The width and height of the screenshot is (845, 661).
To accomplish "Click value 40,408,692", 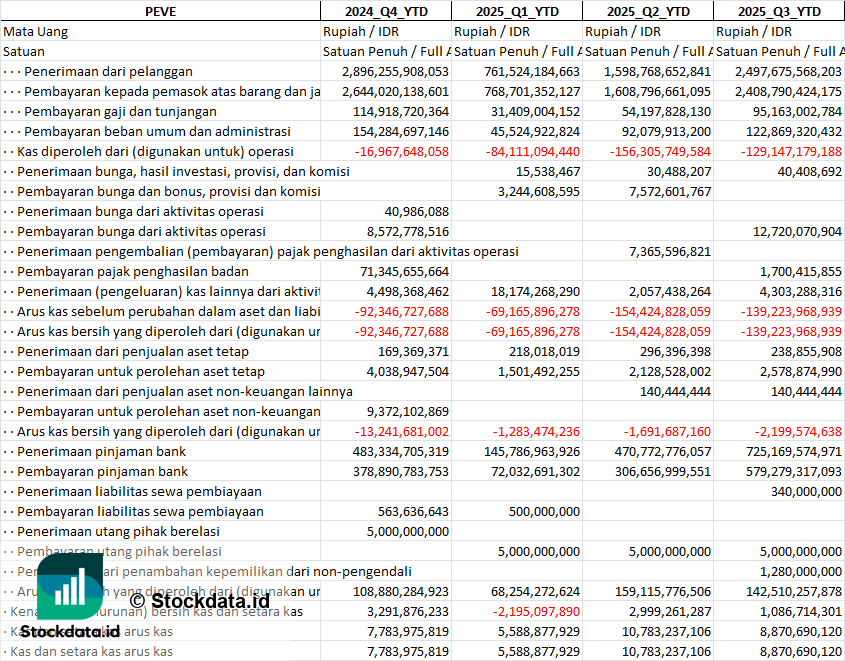I will [809, 171].
